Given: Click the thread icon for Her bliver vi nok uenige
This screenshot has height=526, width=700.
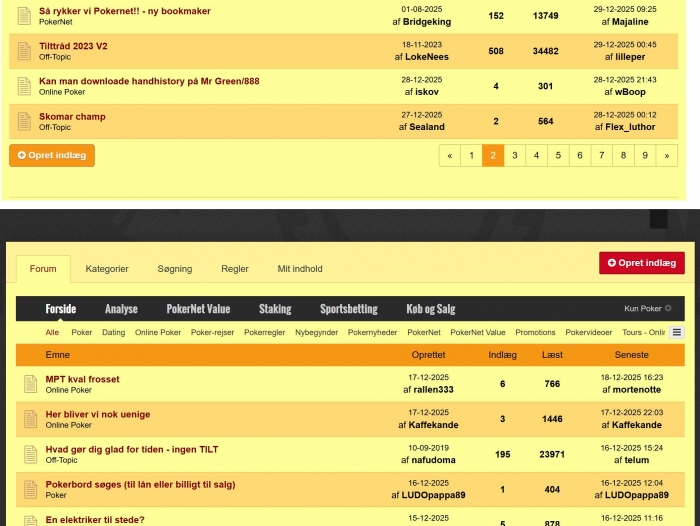Looking at the screenshot, I should click(x=30, y=419).
